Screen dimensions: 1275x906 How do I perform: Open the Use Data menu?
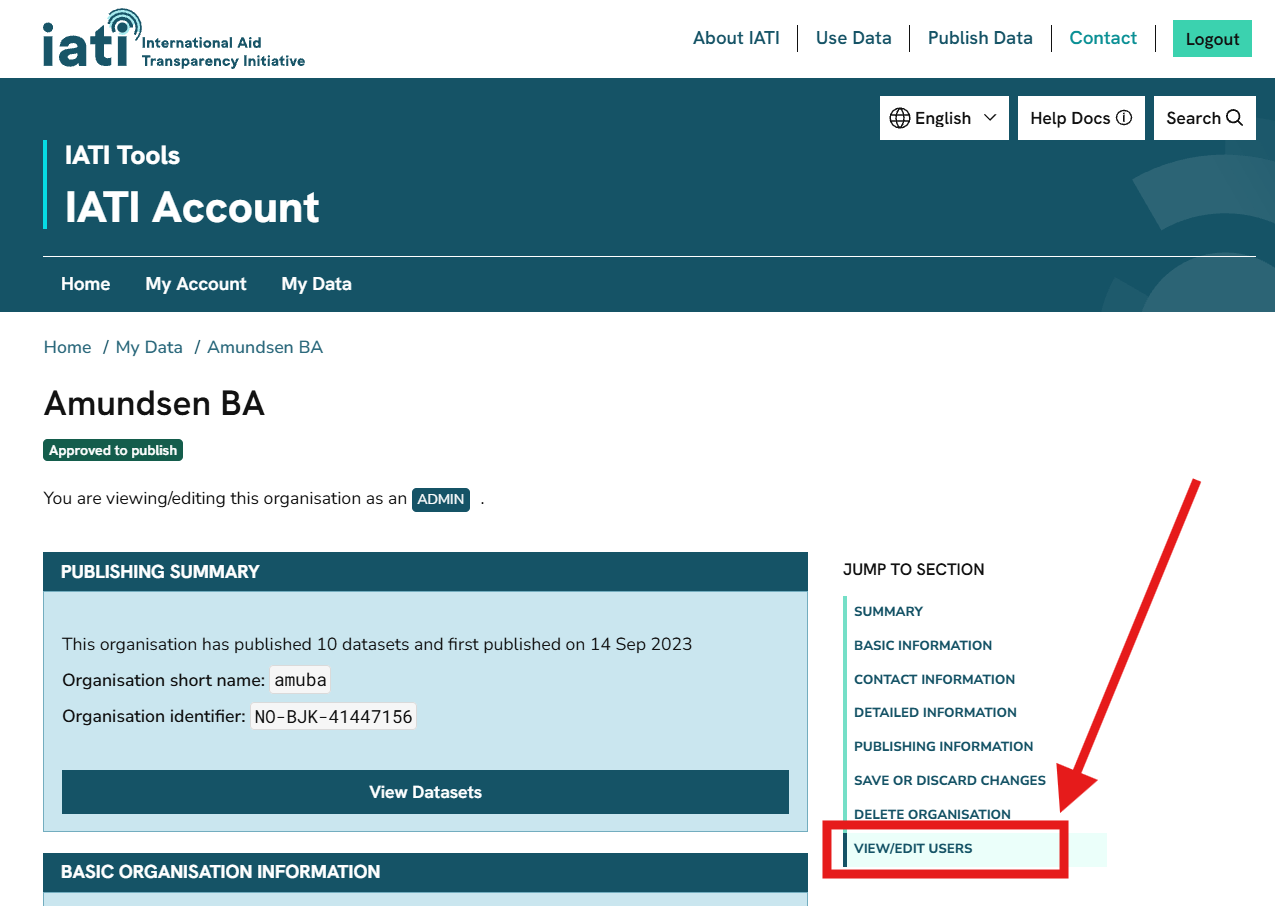pos(853,38)
